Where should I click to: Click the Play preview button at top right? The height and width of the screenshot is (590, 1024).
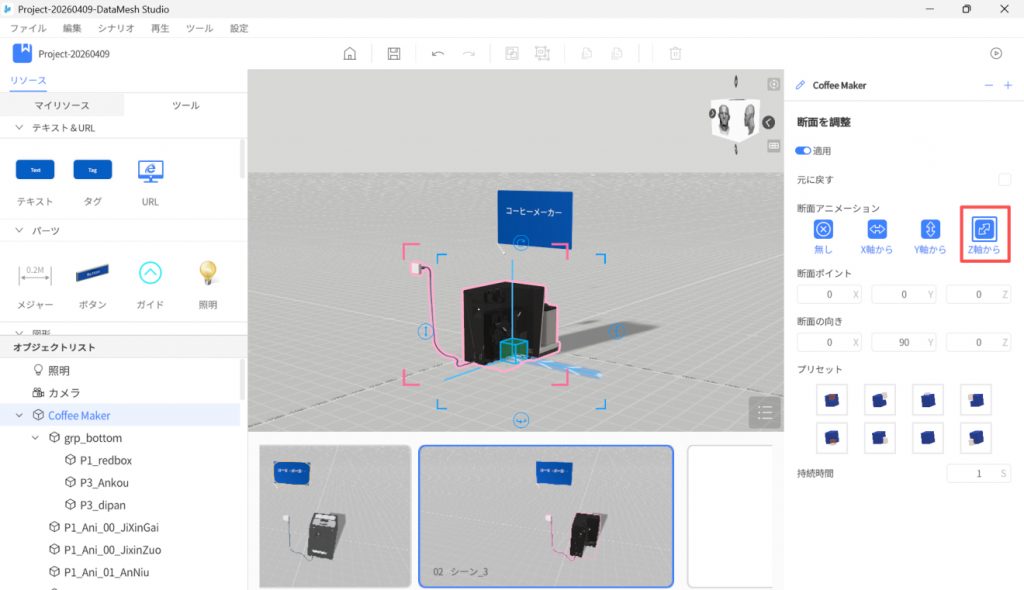[996, 54]
